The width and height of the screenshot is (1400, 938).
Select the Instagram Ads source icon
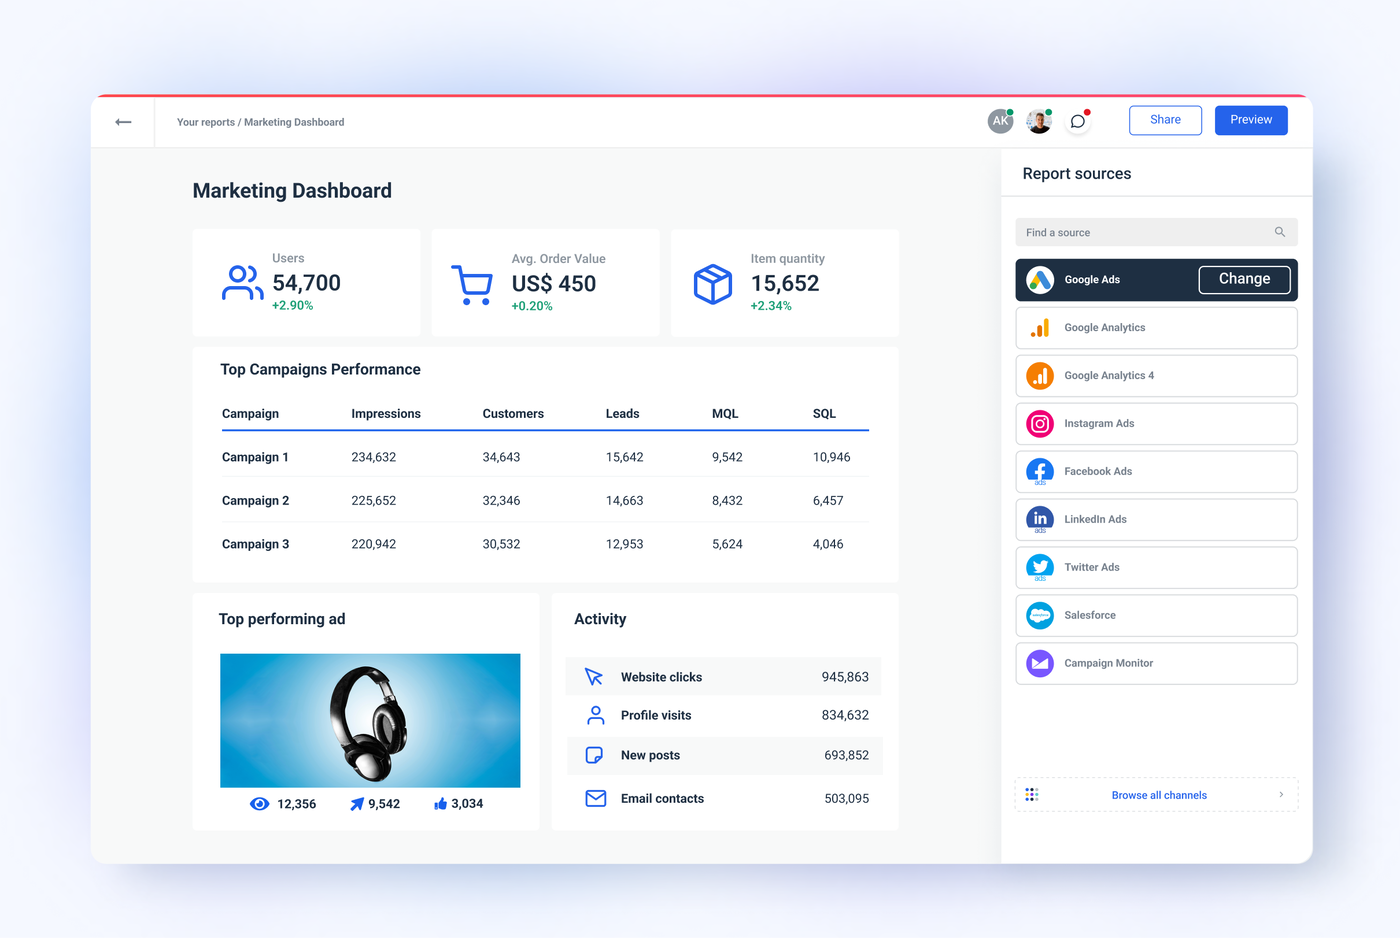pyautogui.click(x=1039, y=423)
